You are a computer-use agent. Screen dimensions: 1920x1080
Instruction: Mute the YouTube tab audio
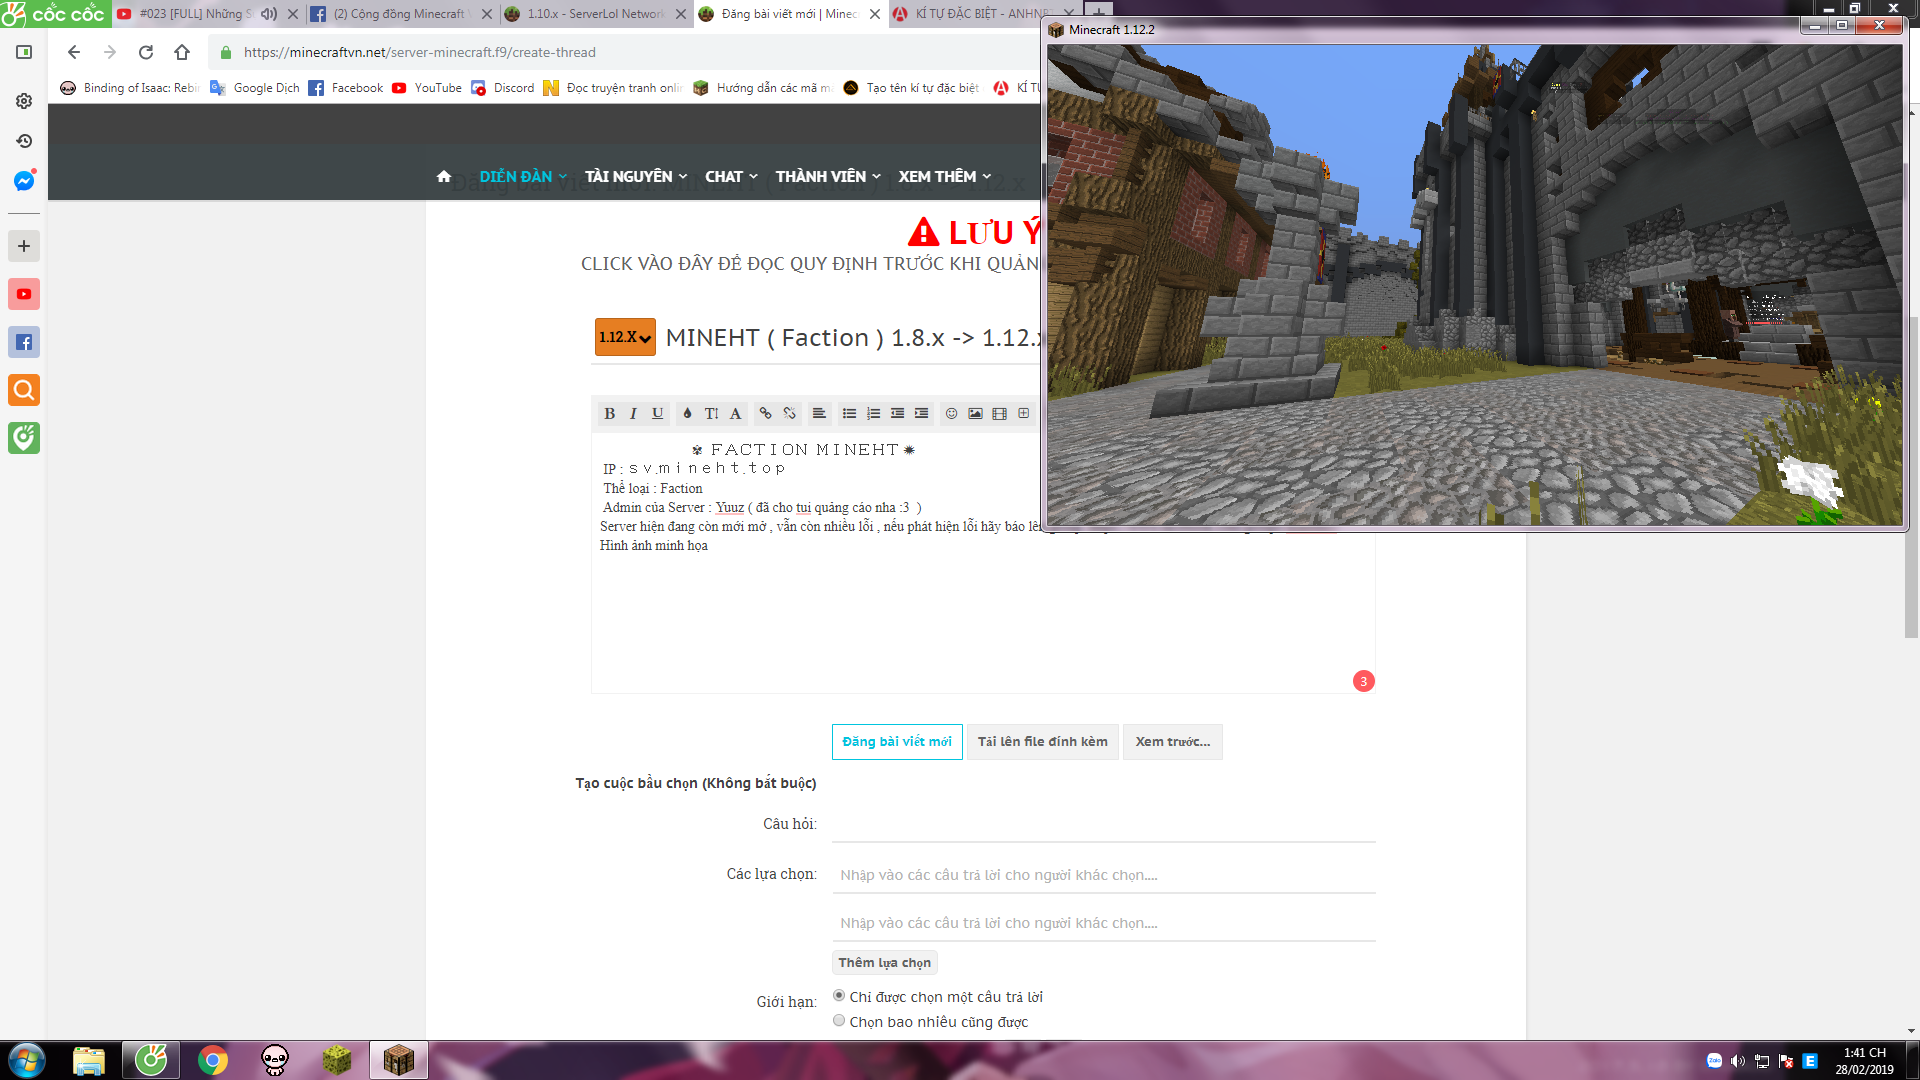[x=268, y=14]
